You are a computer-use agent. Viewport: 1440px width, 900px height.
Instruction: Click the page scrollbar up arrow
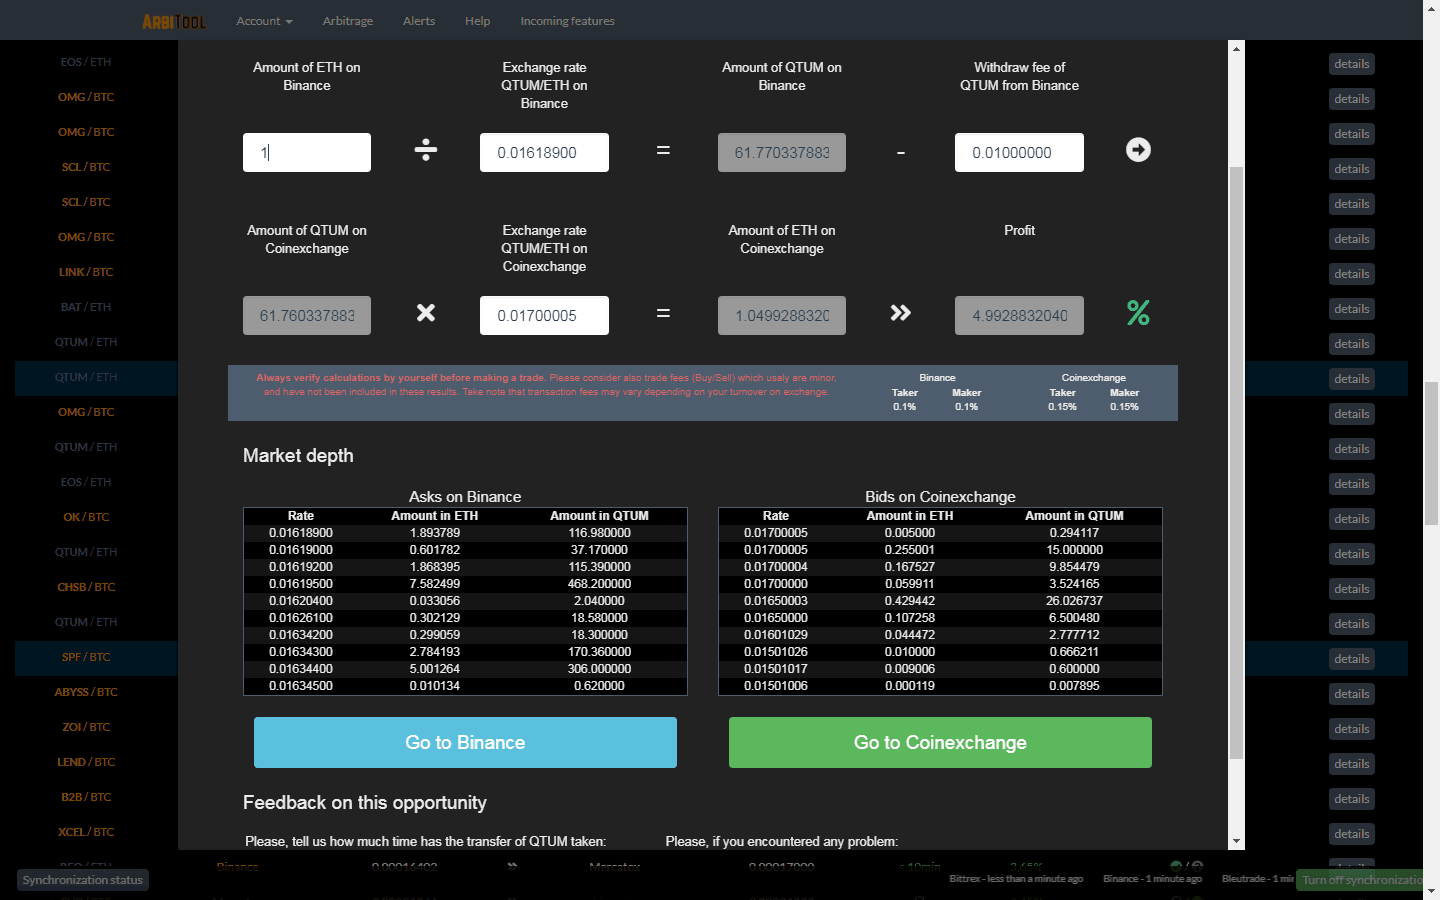point(1432,7)
